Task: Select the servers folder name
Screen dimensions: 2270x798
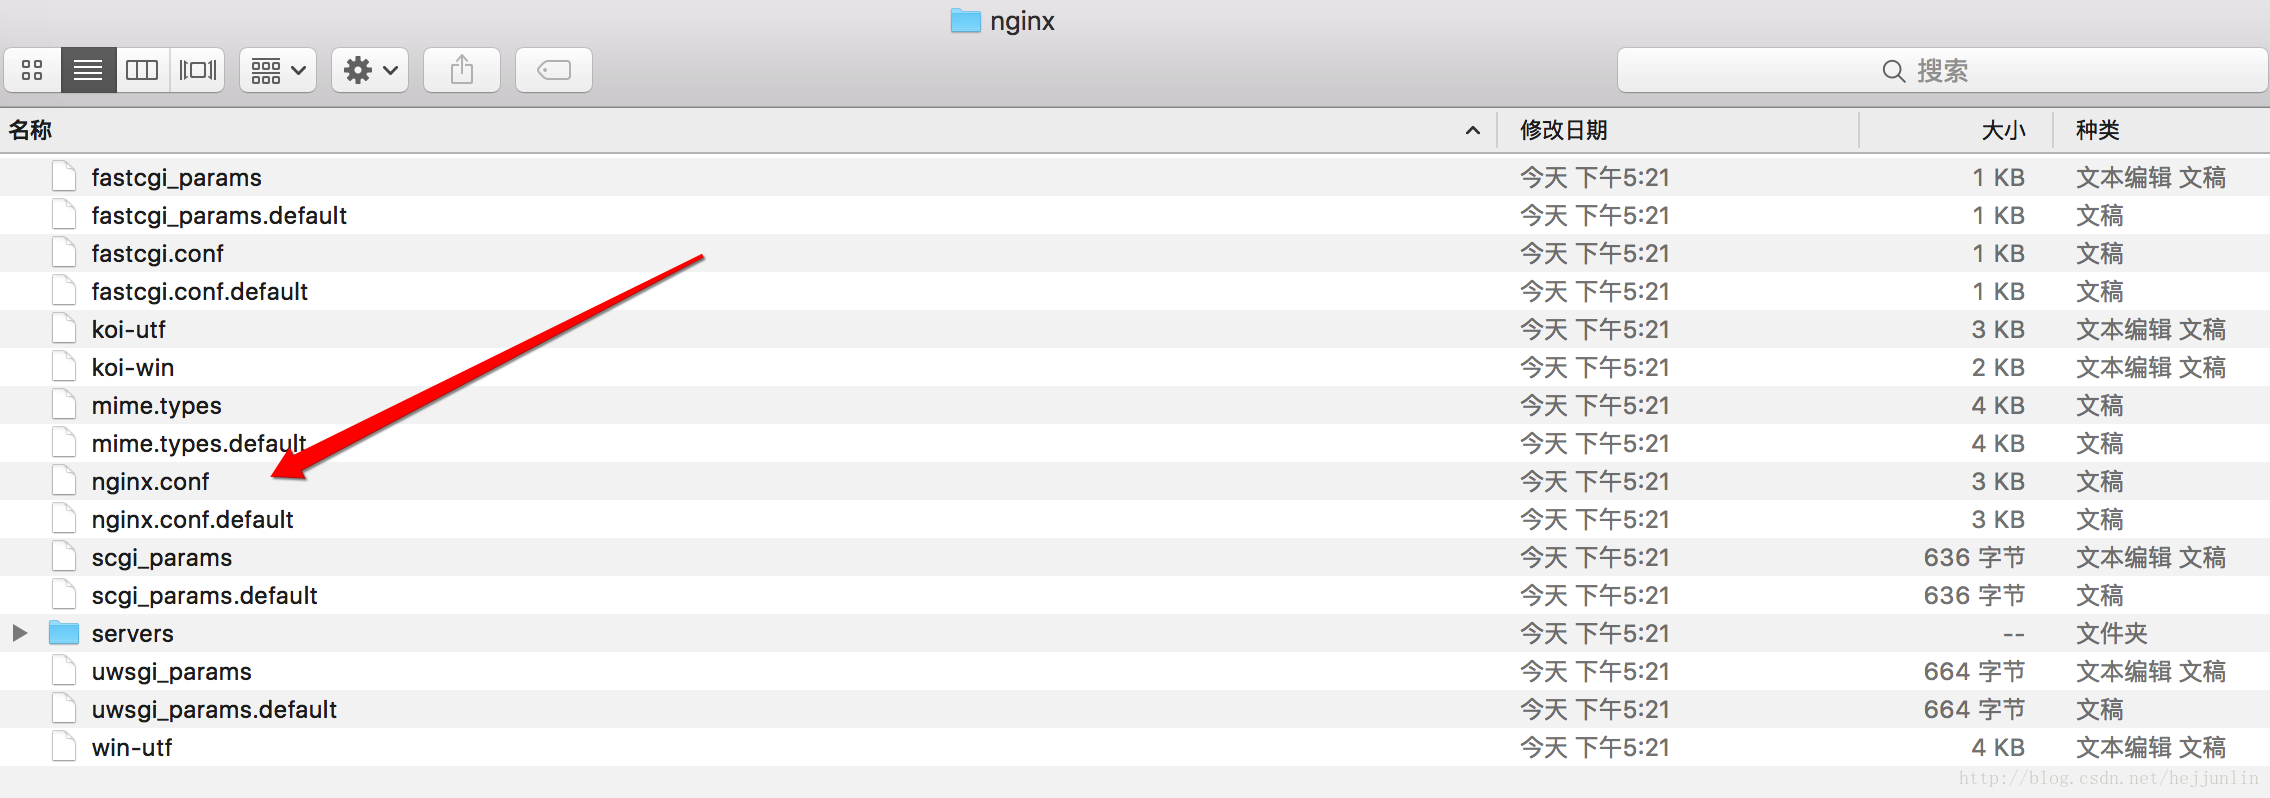Action: (132, 634)
